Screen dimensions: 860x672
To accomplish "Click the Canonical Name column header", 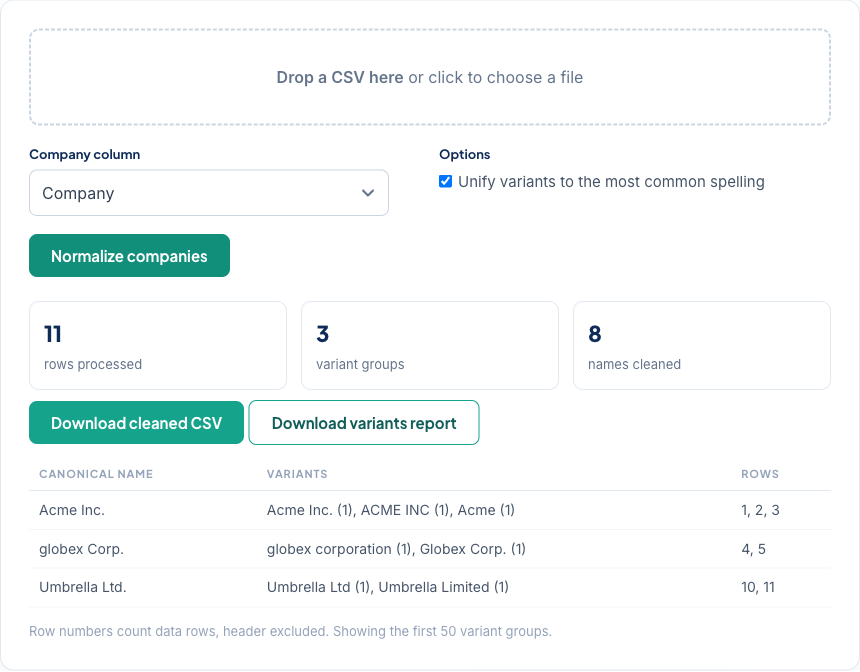I will (96, 474).
